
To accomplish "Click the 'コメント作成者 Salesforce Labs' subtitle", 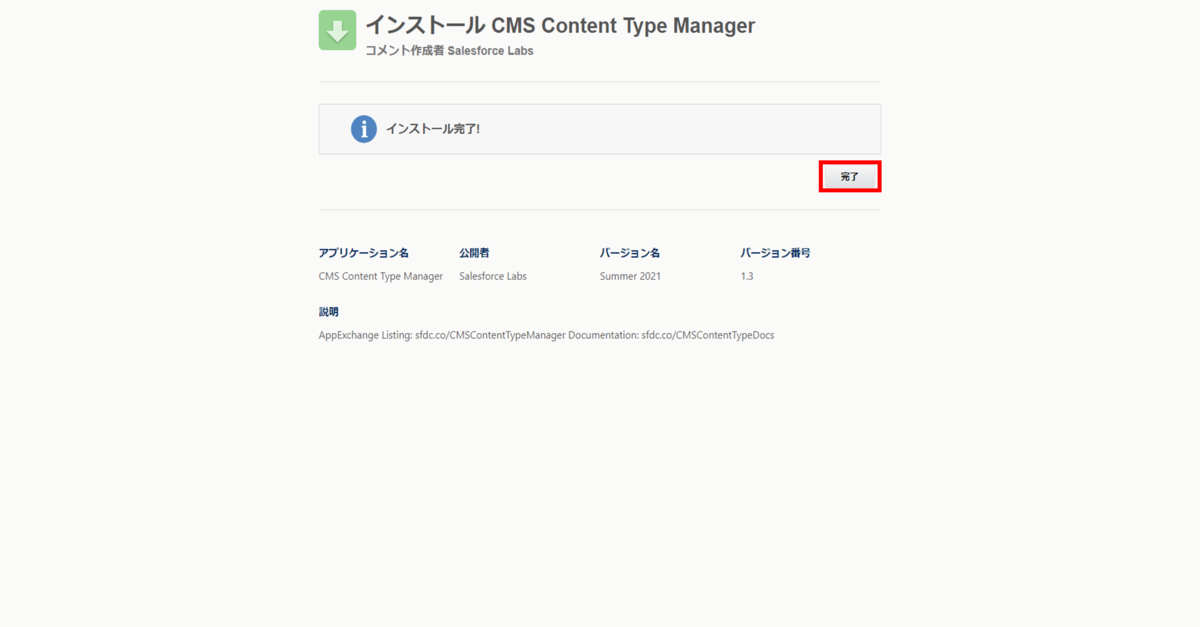I will pos(449,51).
